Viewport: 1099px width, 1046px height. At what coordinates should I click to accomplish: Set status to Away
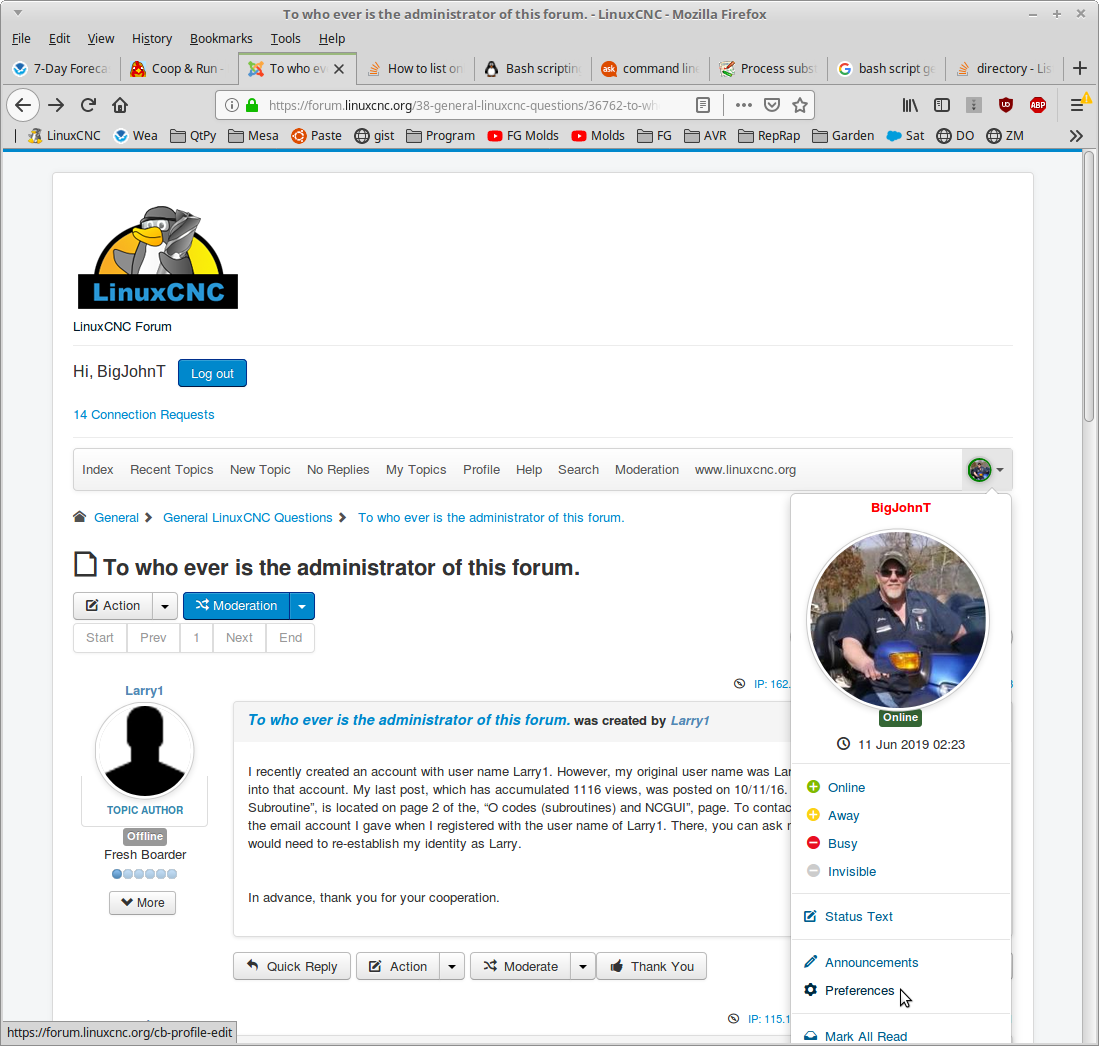click(843, 816)
